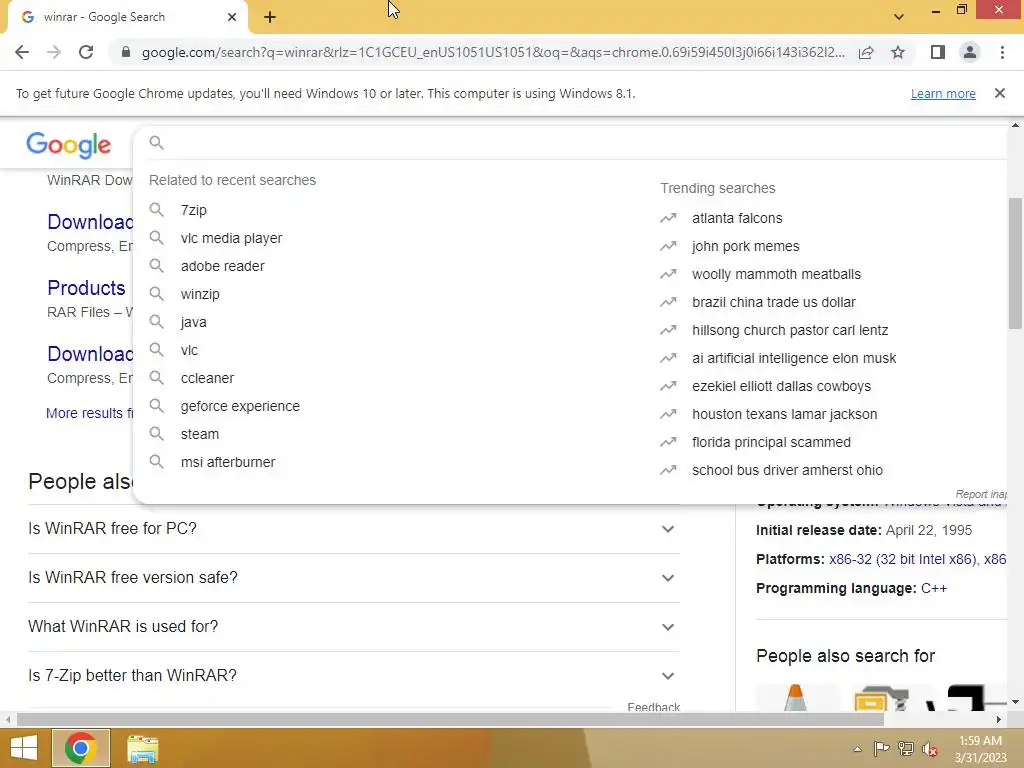Select the 7zip suggestion

pos(194,210)
